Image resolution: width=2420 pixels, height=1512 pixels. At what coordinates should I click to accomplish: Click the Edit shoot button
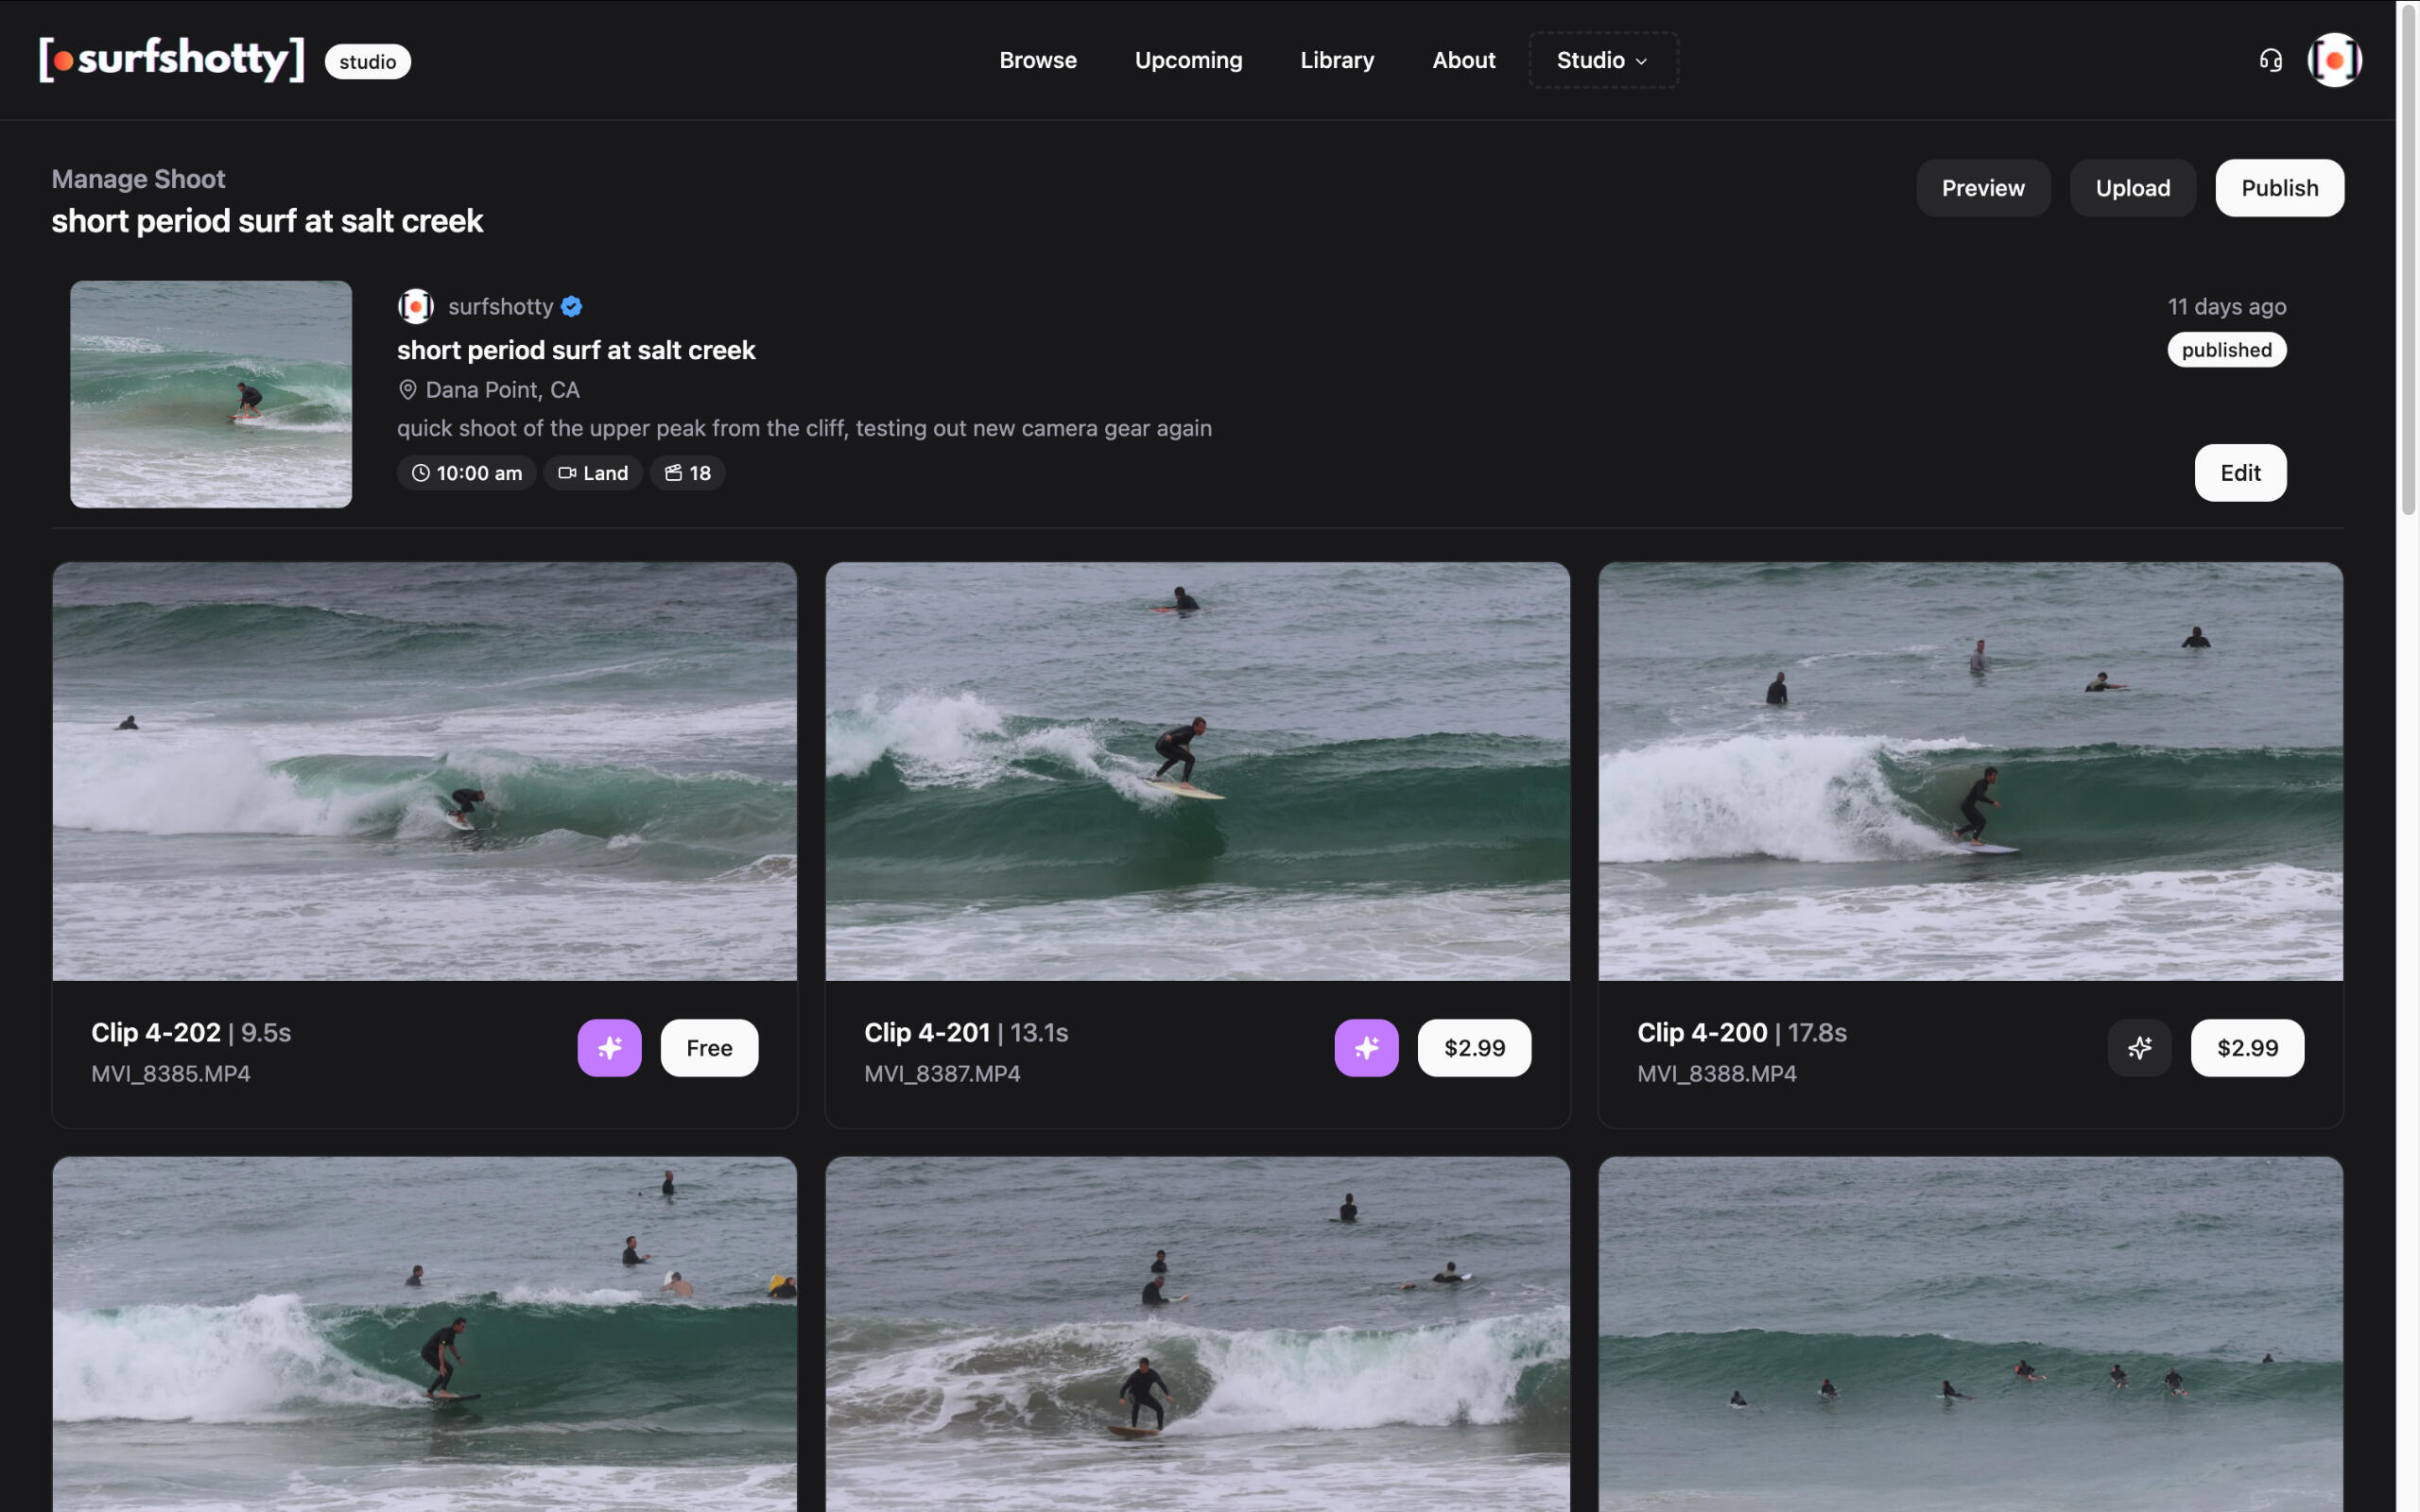[x=2239, y=473]
